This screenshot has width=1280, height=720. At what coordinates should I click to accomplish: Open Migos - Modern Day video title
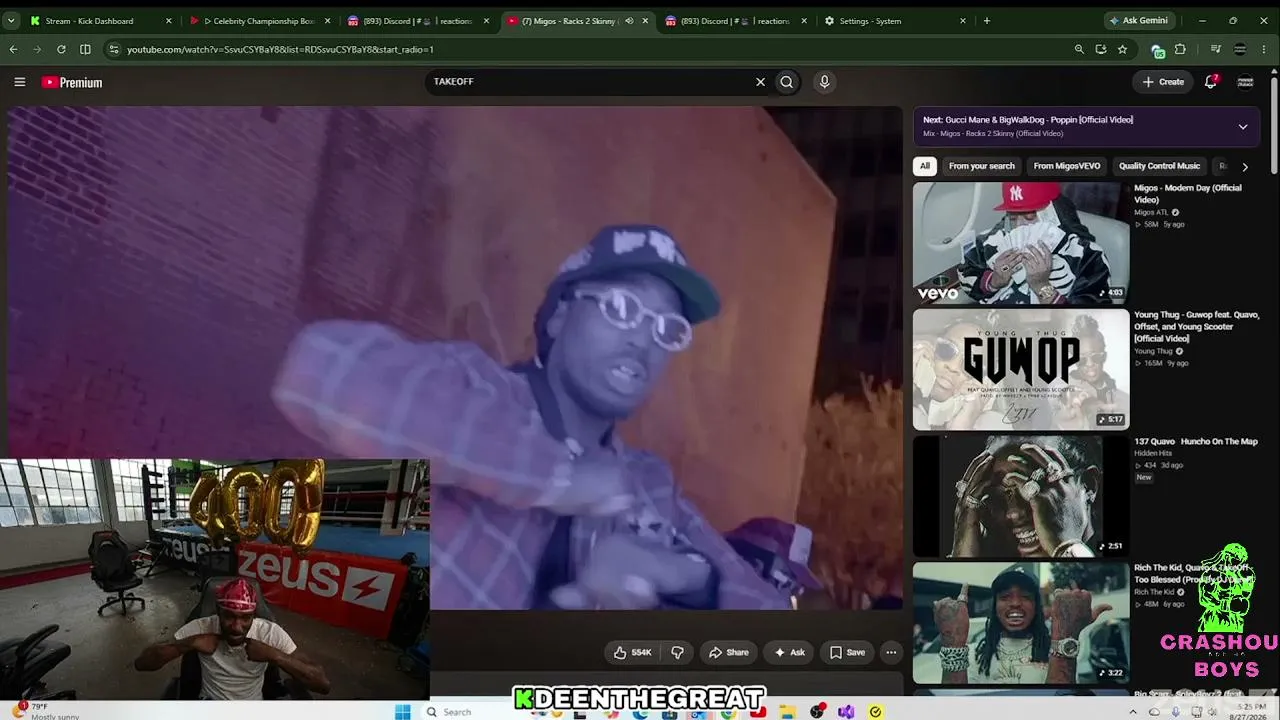click(x=1188, y=194)
